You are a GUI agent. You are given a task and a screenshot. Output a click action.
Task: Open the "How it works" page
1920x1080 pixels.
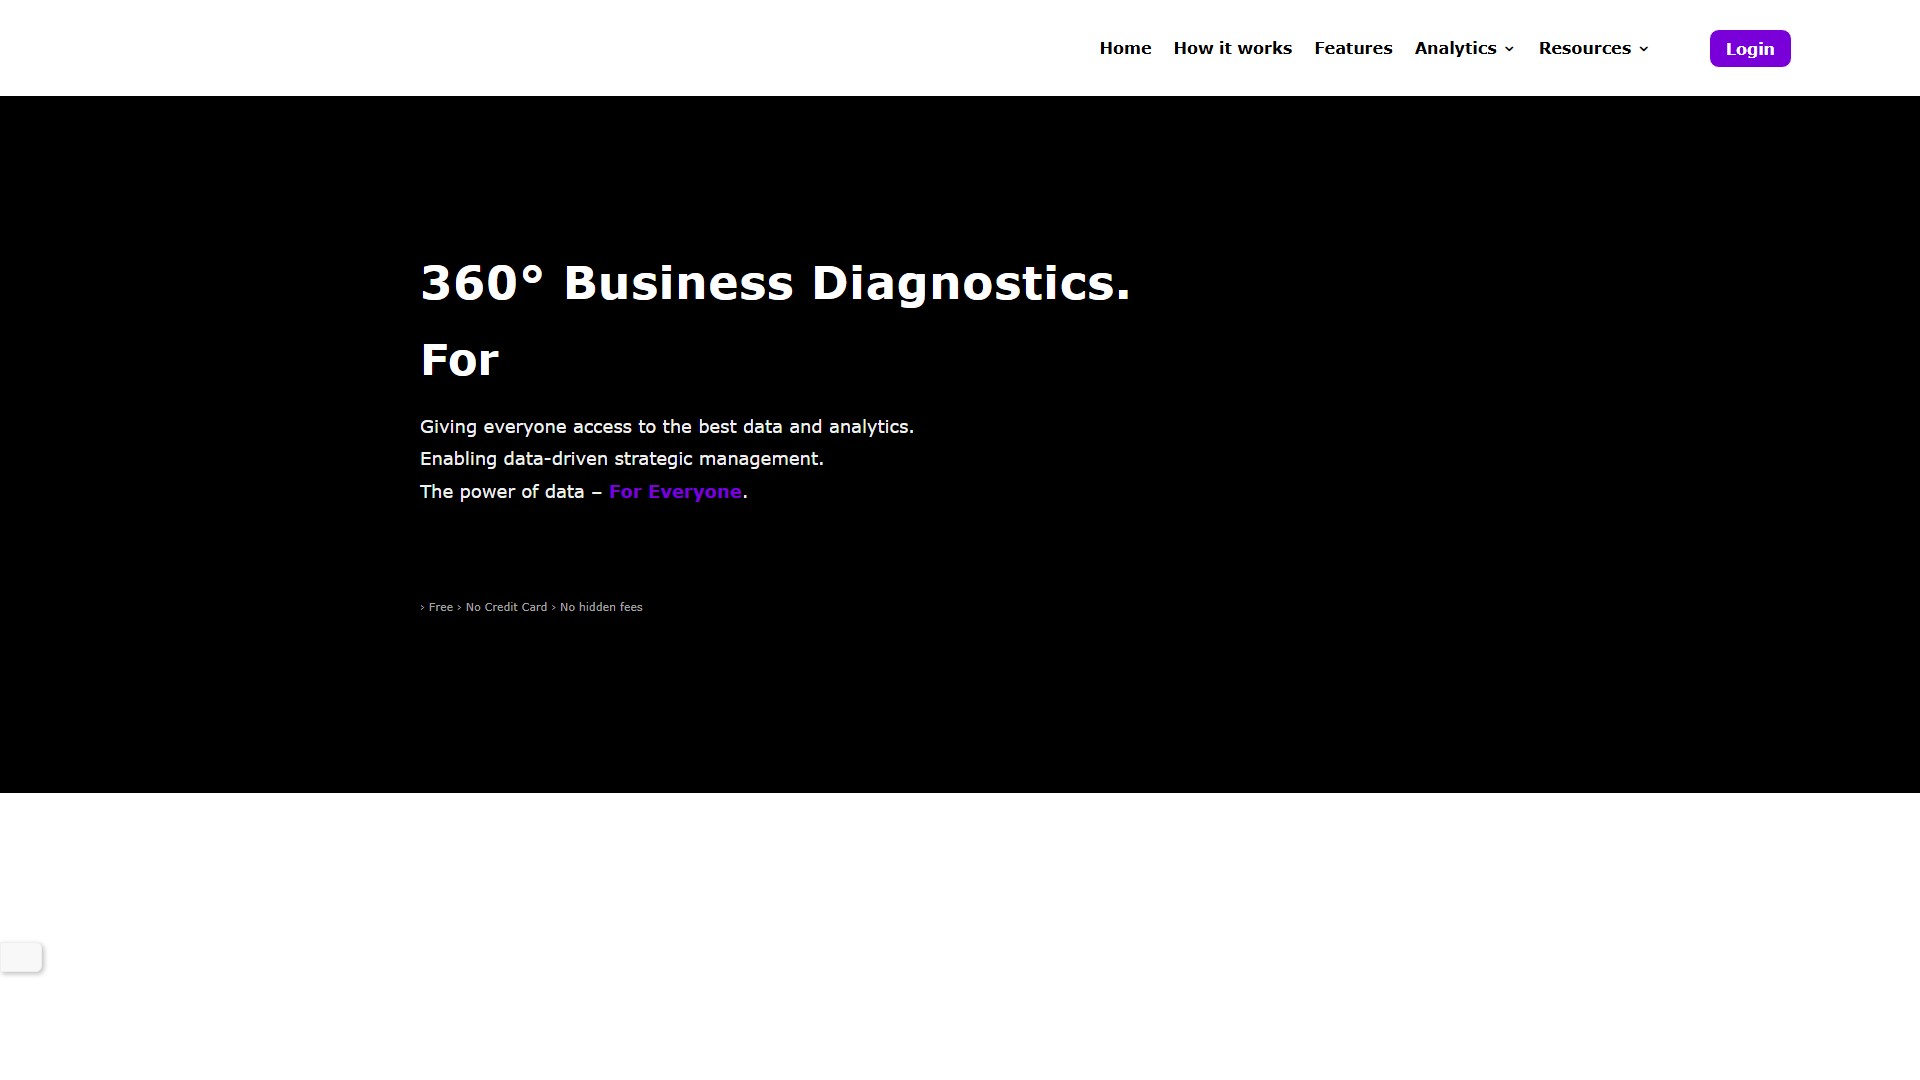point(1232,48)
